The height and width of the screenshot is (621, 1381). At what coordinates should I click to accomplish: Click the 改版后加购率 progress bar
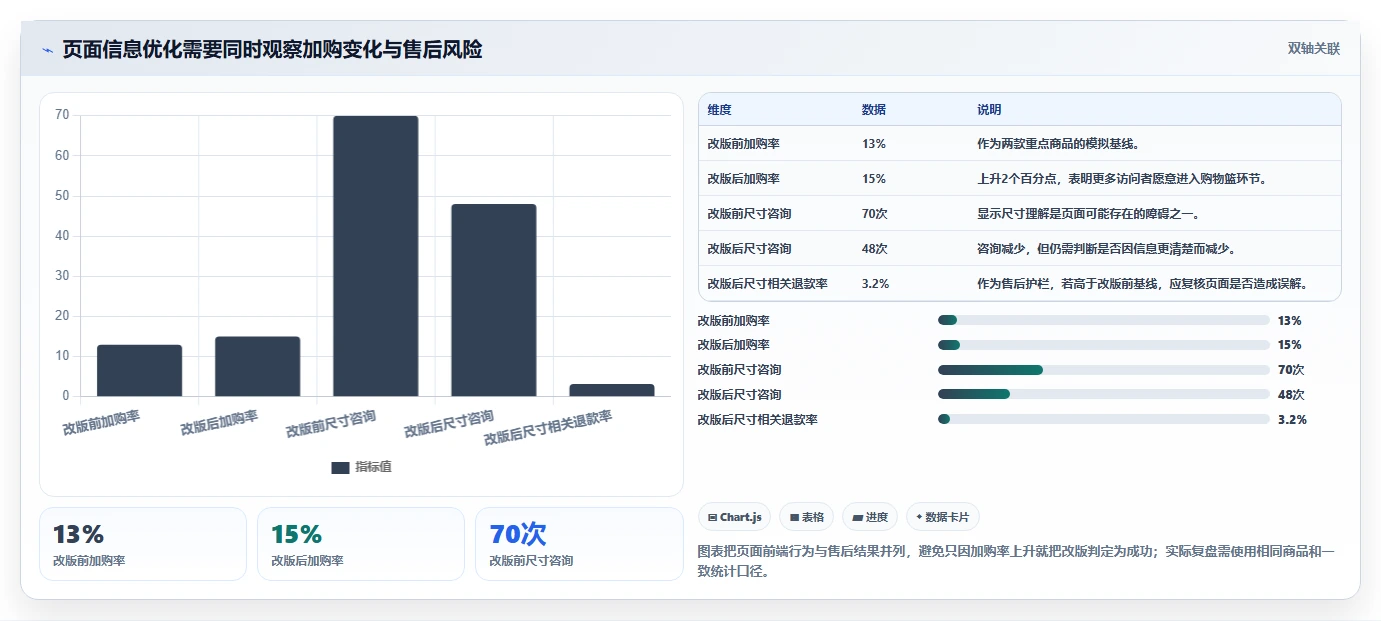tap(1103, 345)
